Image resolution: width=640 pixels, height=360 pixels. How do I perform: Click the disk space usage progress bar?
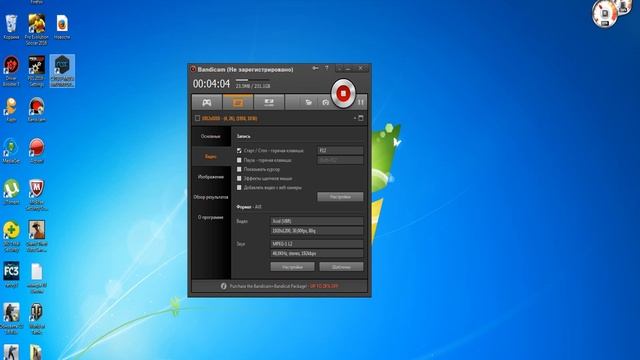[x=252, y=80]
